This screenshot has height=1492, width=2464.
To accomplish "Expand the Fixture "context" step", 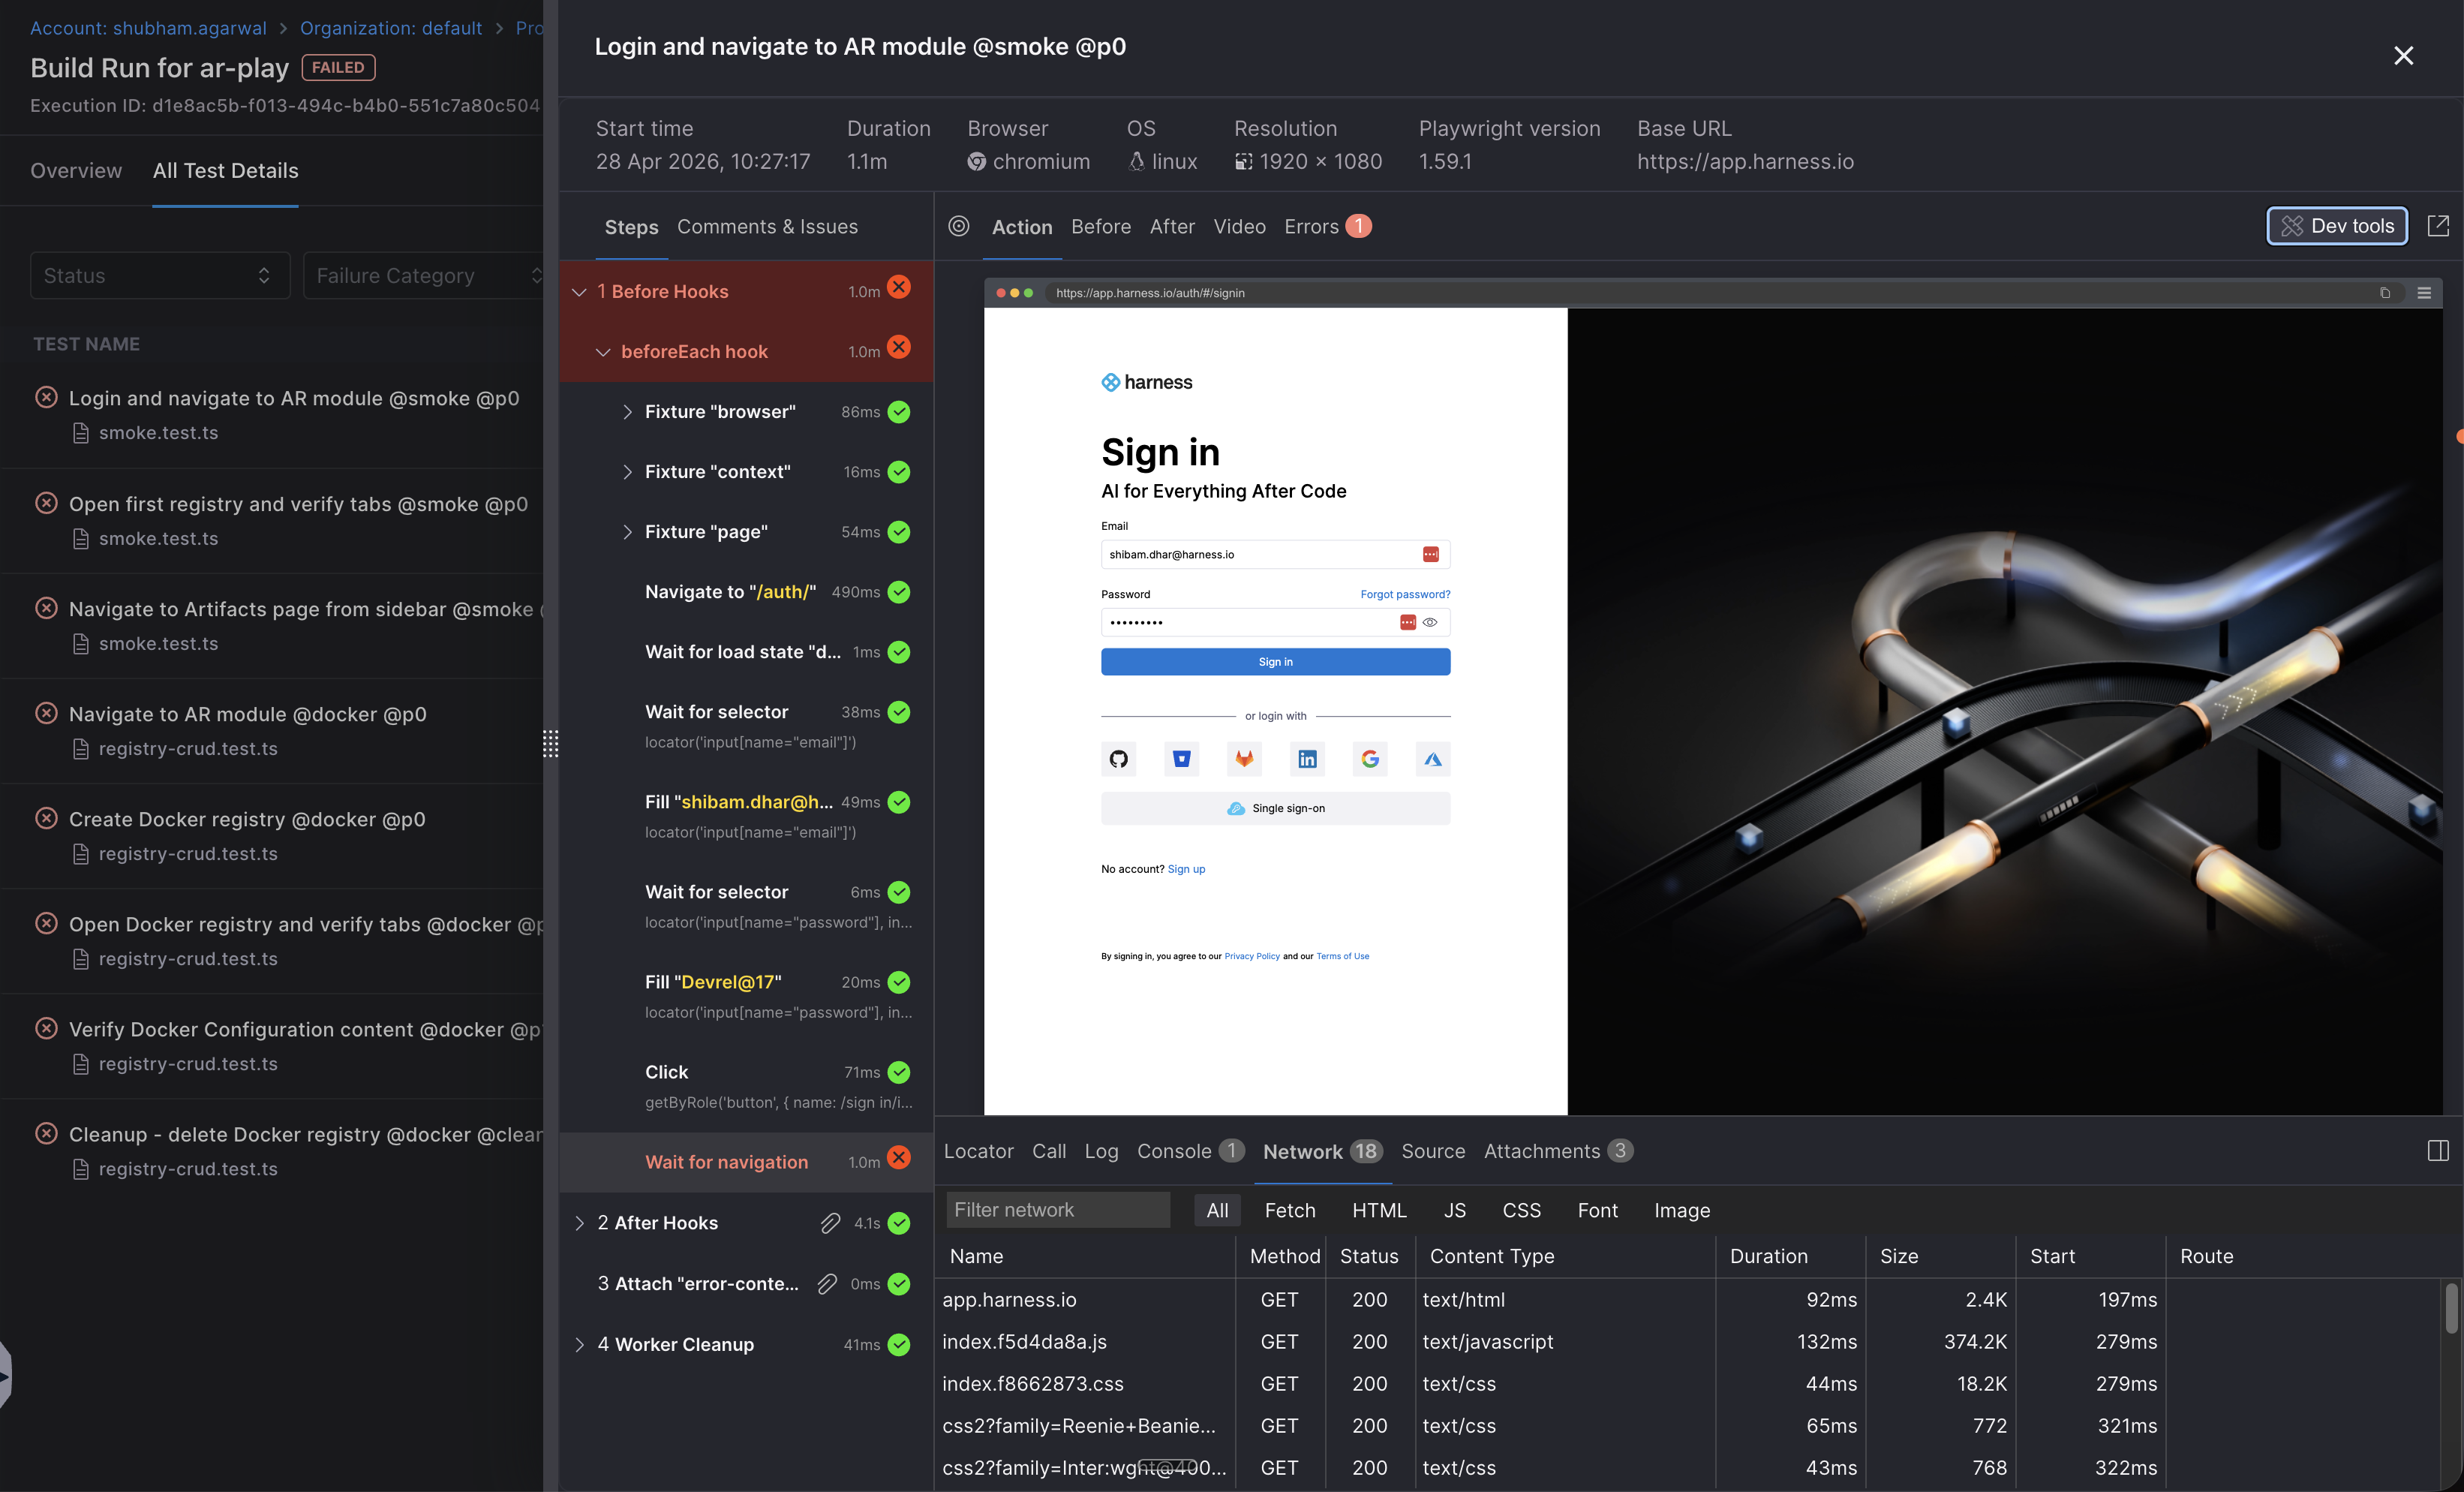I will click(627, 472).
